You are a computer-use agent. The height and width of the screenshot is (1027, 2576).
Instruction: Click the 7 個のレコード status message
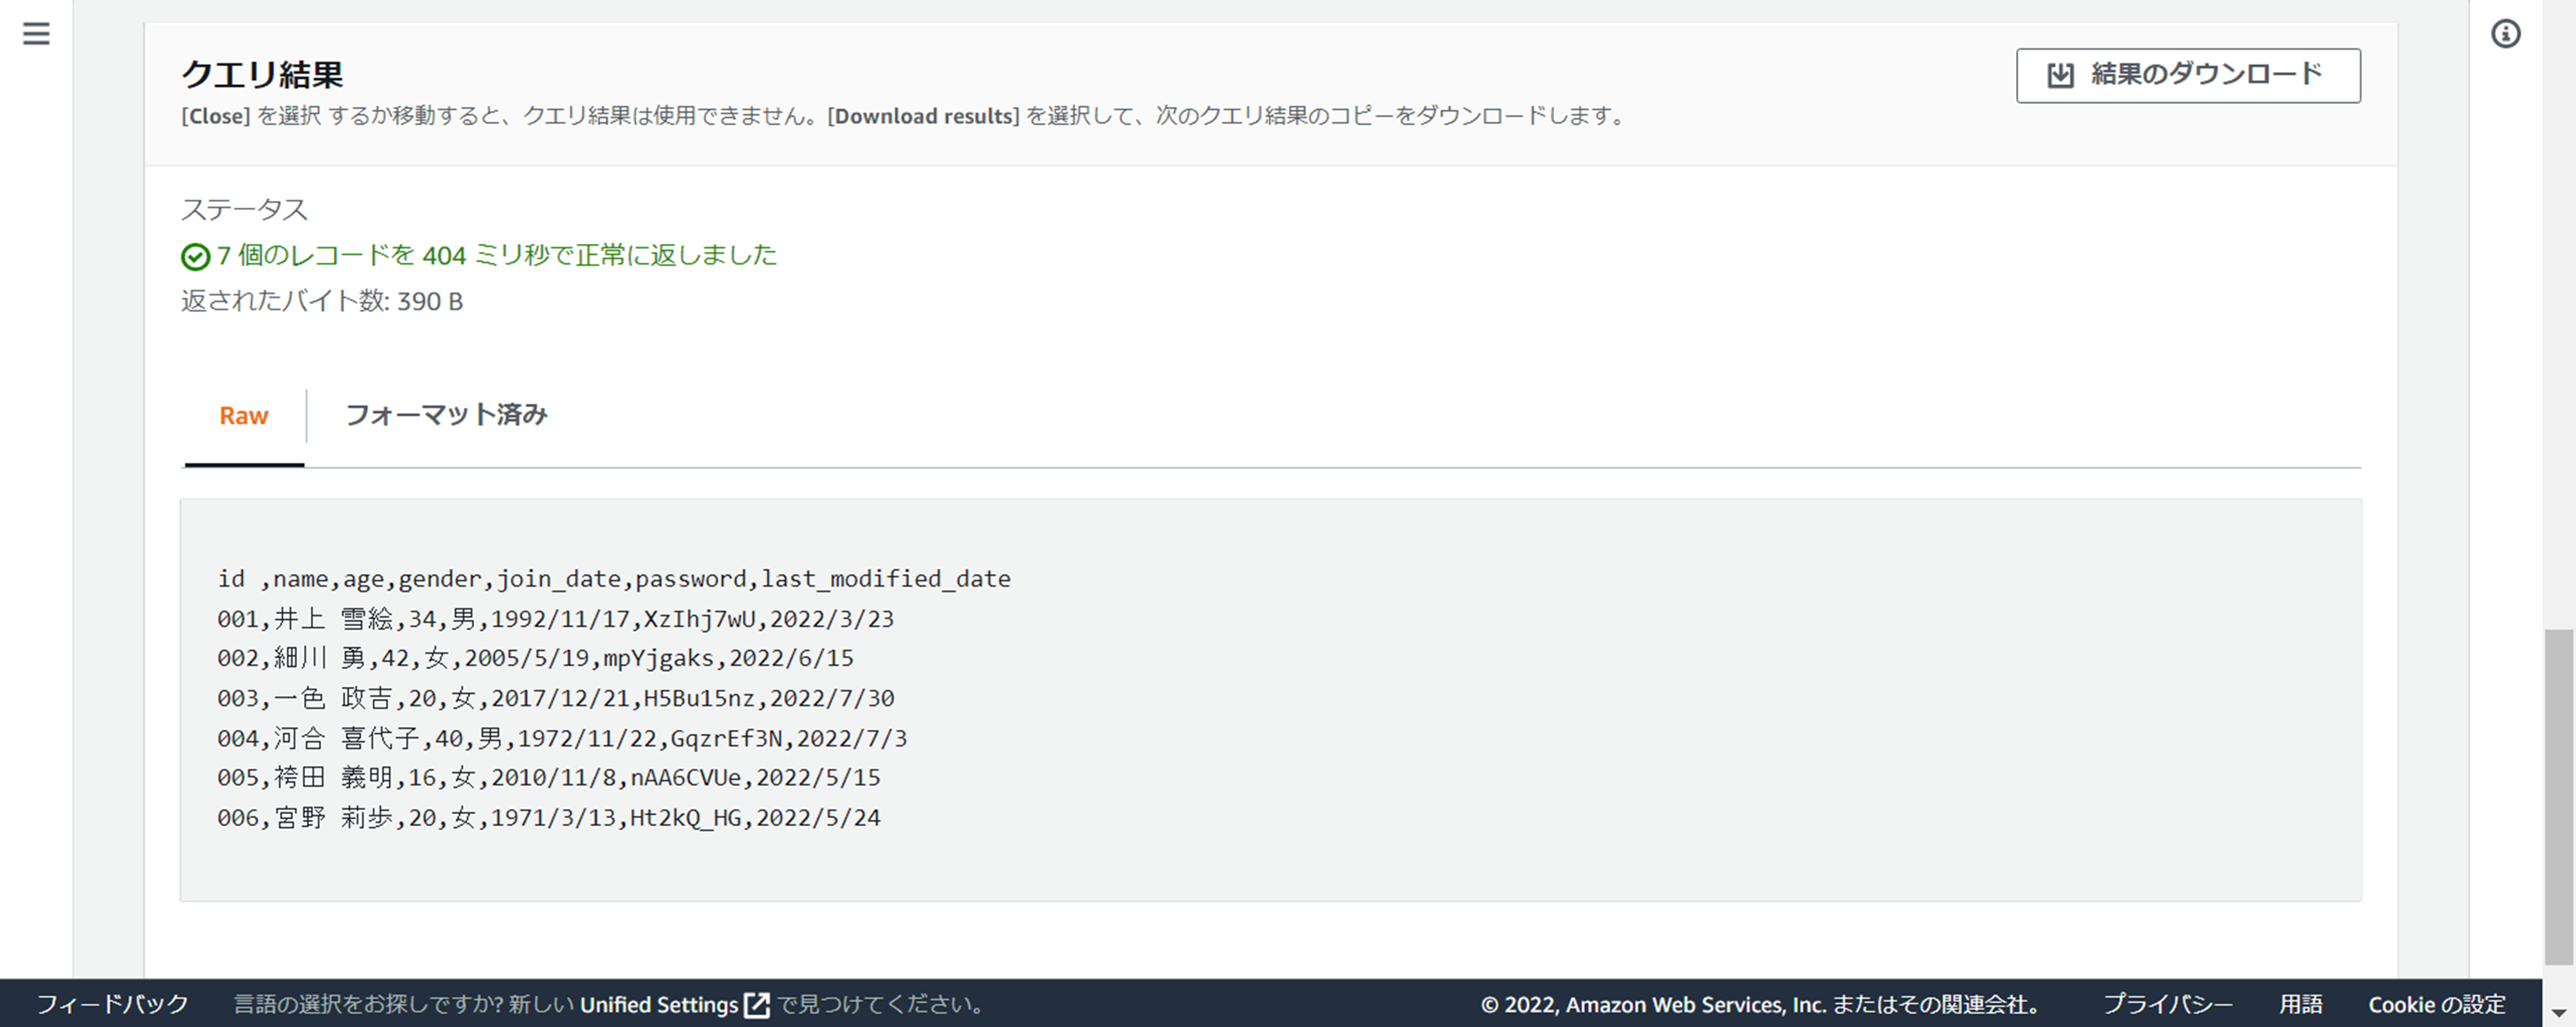[496, 256]
